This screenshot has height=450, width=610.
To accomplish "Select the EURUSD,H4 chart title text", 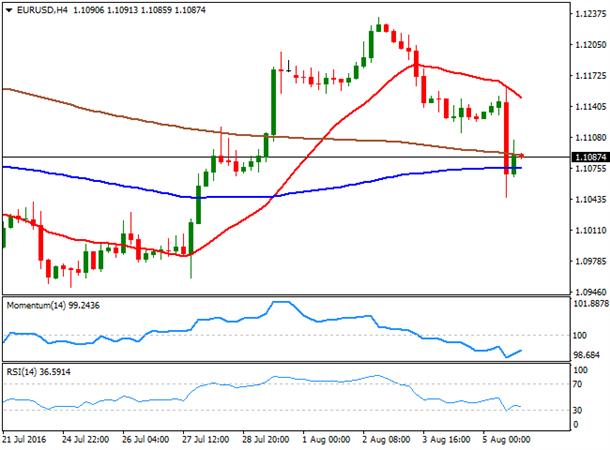I will 42,10.
